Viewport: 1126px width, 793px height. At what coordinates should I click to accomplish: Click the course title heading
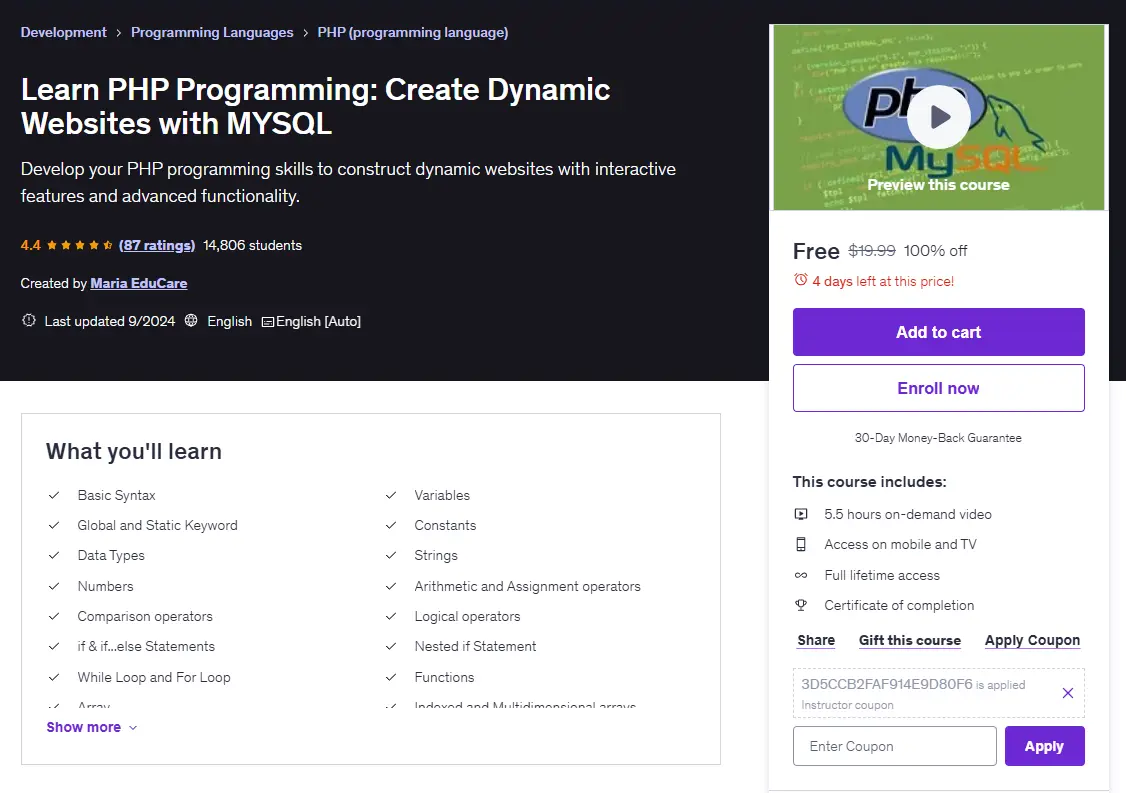315,106
